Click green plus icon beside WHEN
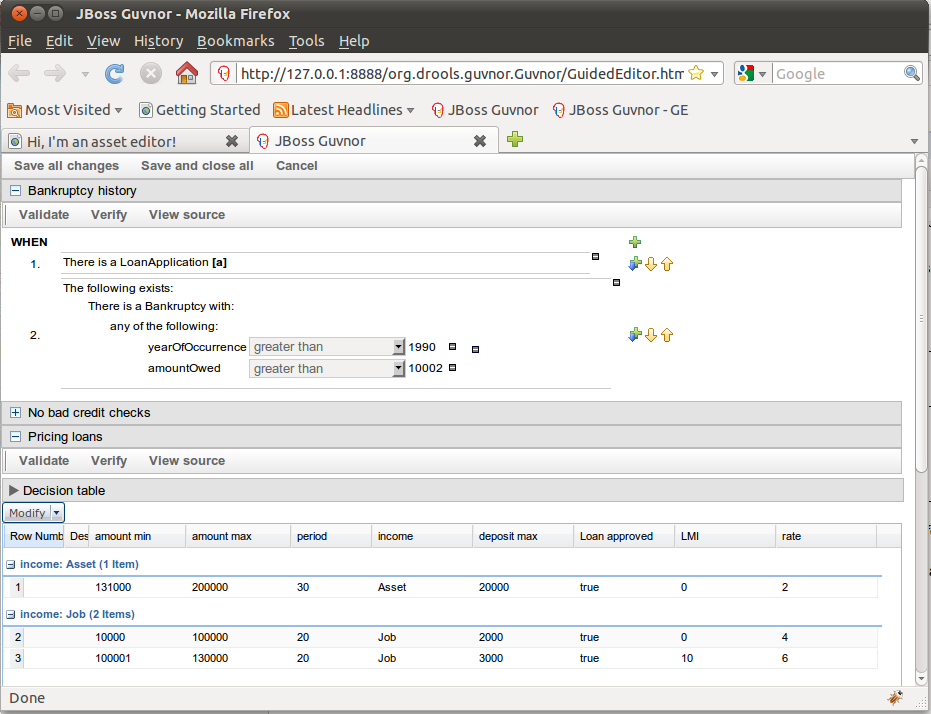Screen dimensions: 931x714 [x=635, y=242]
